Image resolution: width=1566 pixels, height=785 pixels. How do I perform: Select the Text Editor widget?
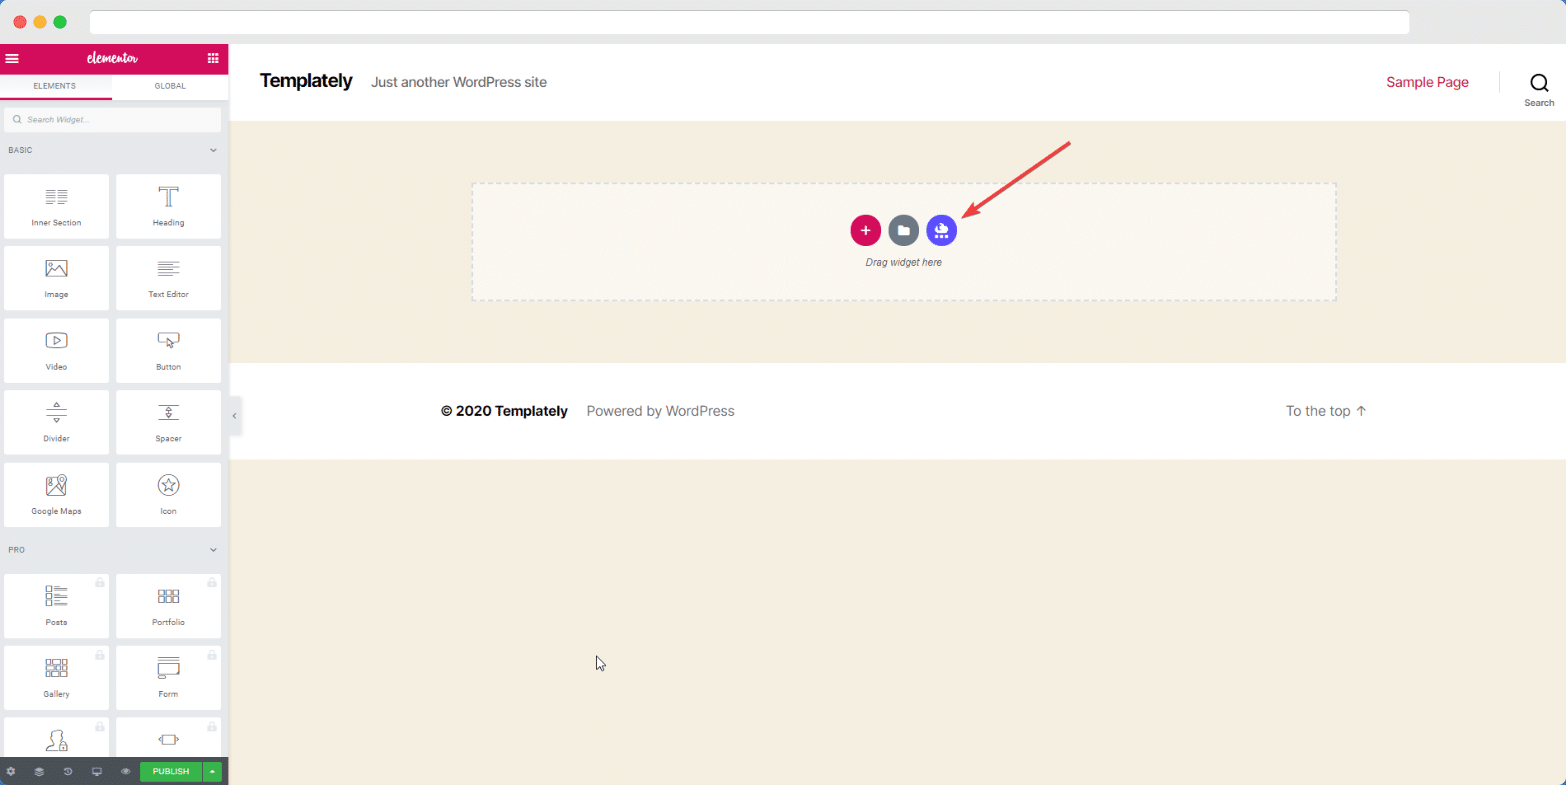[168, 278]
